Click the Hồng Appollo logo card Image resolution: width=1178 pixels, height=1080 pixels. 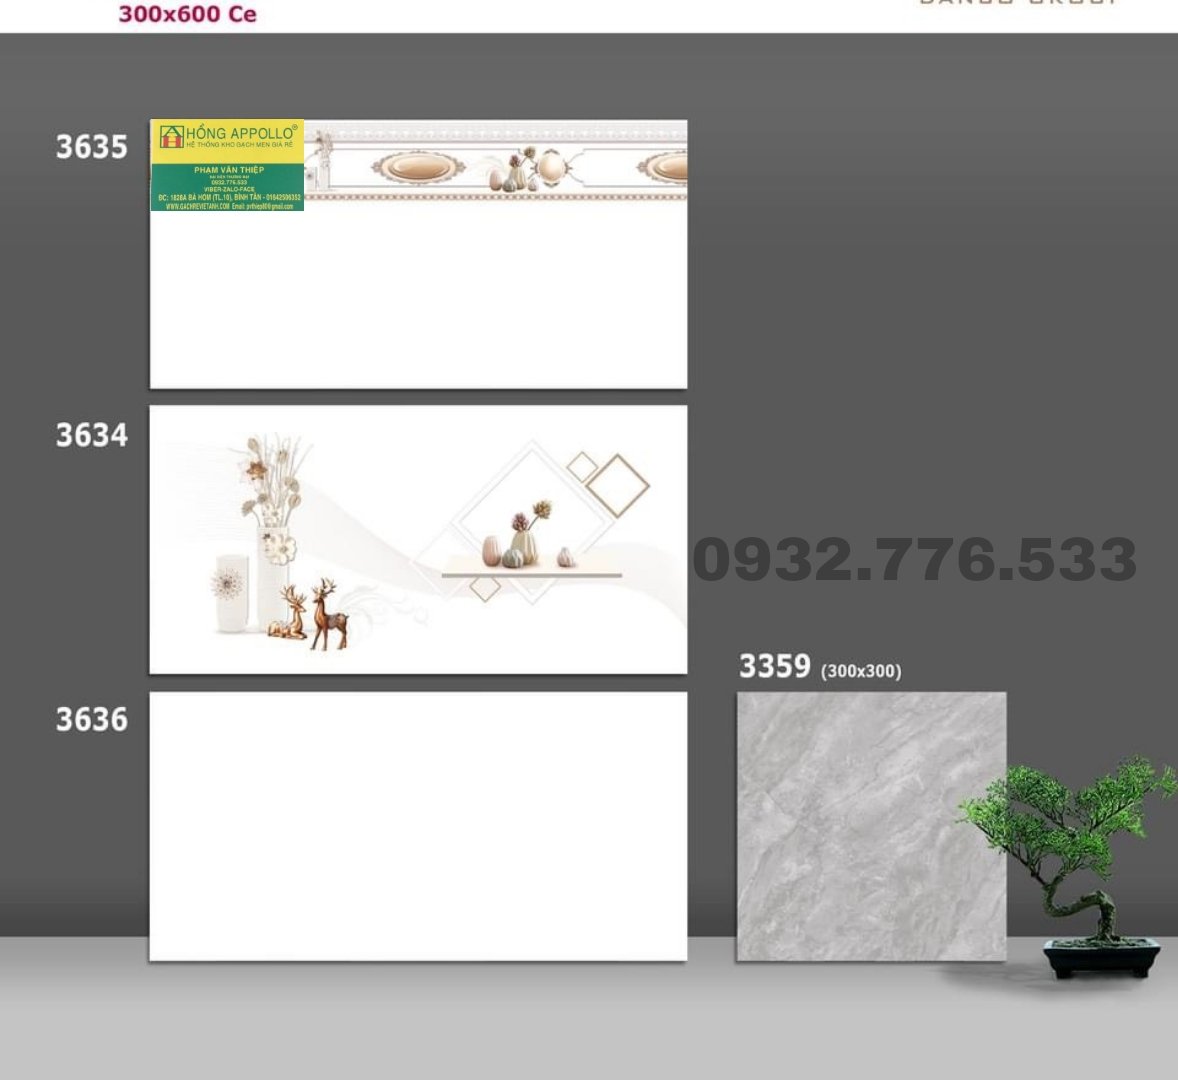pos(227,165)
